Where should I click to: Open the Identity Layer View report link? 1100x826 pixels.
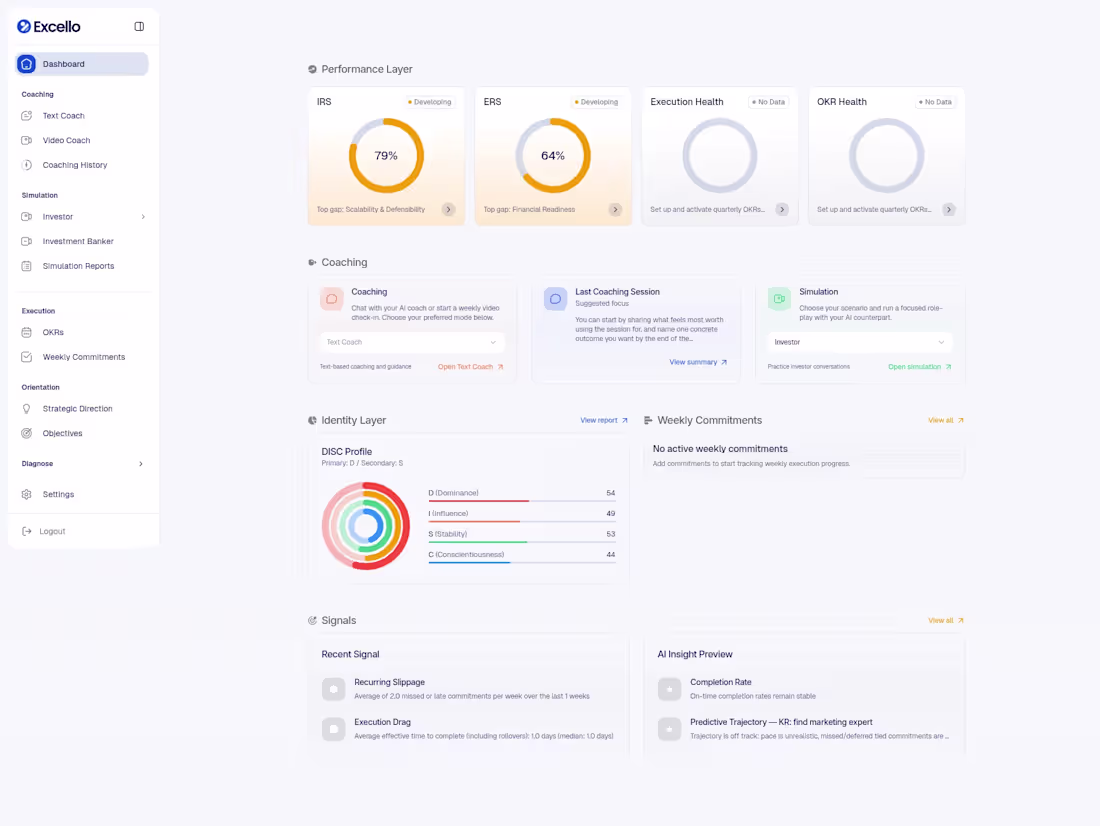click(x=602, y=420)
